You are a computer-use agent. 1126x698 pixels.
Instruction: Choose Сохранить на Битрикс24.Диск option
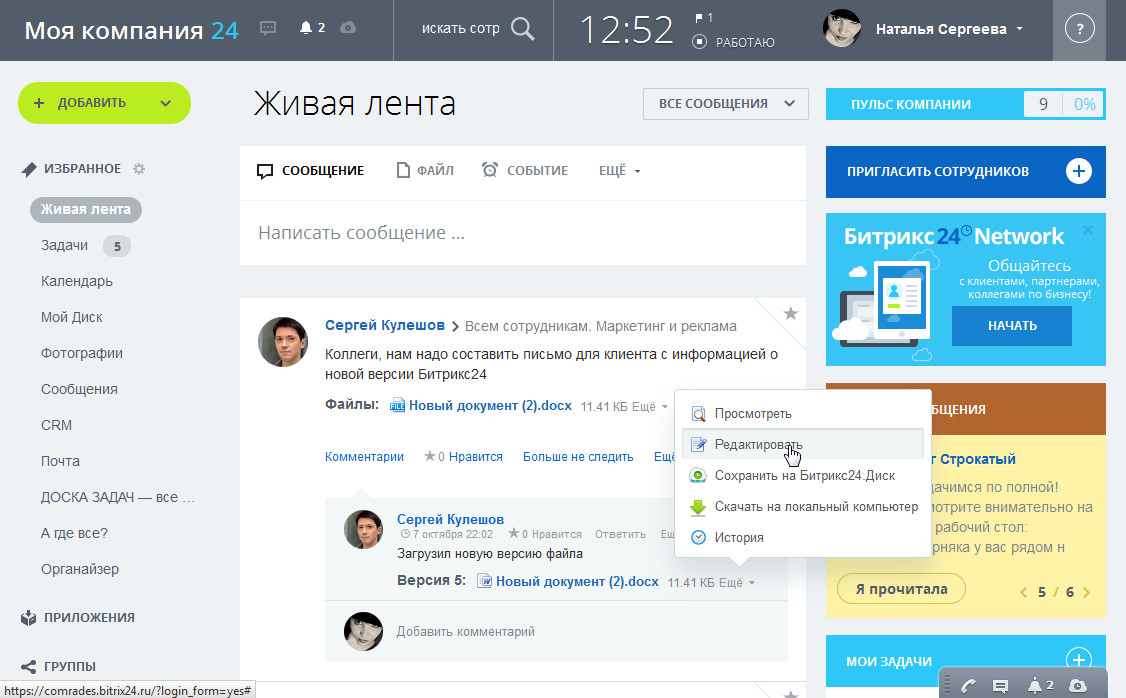click(x=803, y=475)
